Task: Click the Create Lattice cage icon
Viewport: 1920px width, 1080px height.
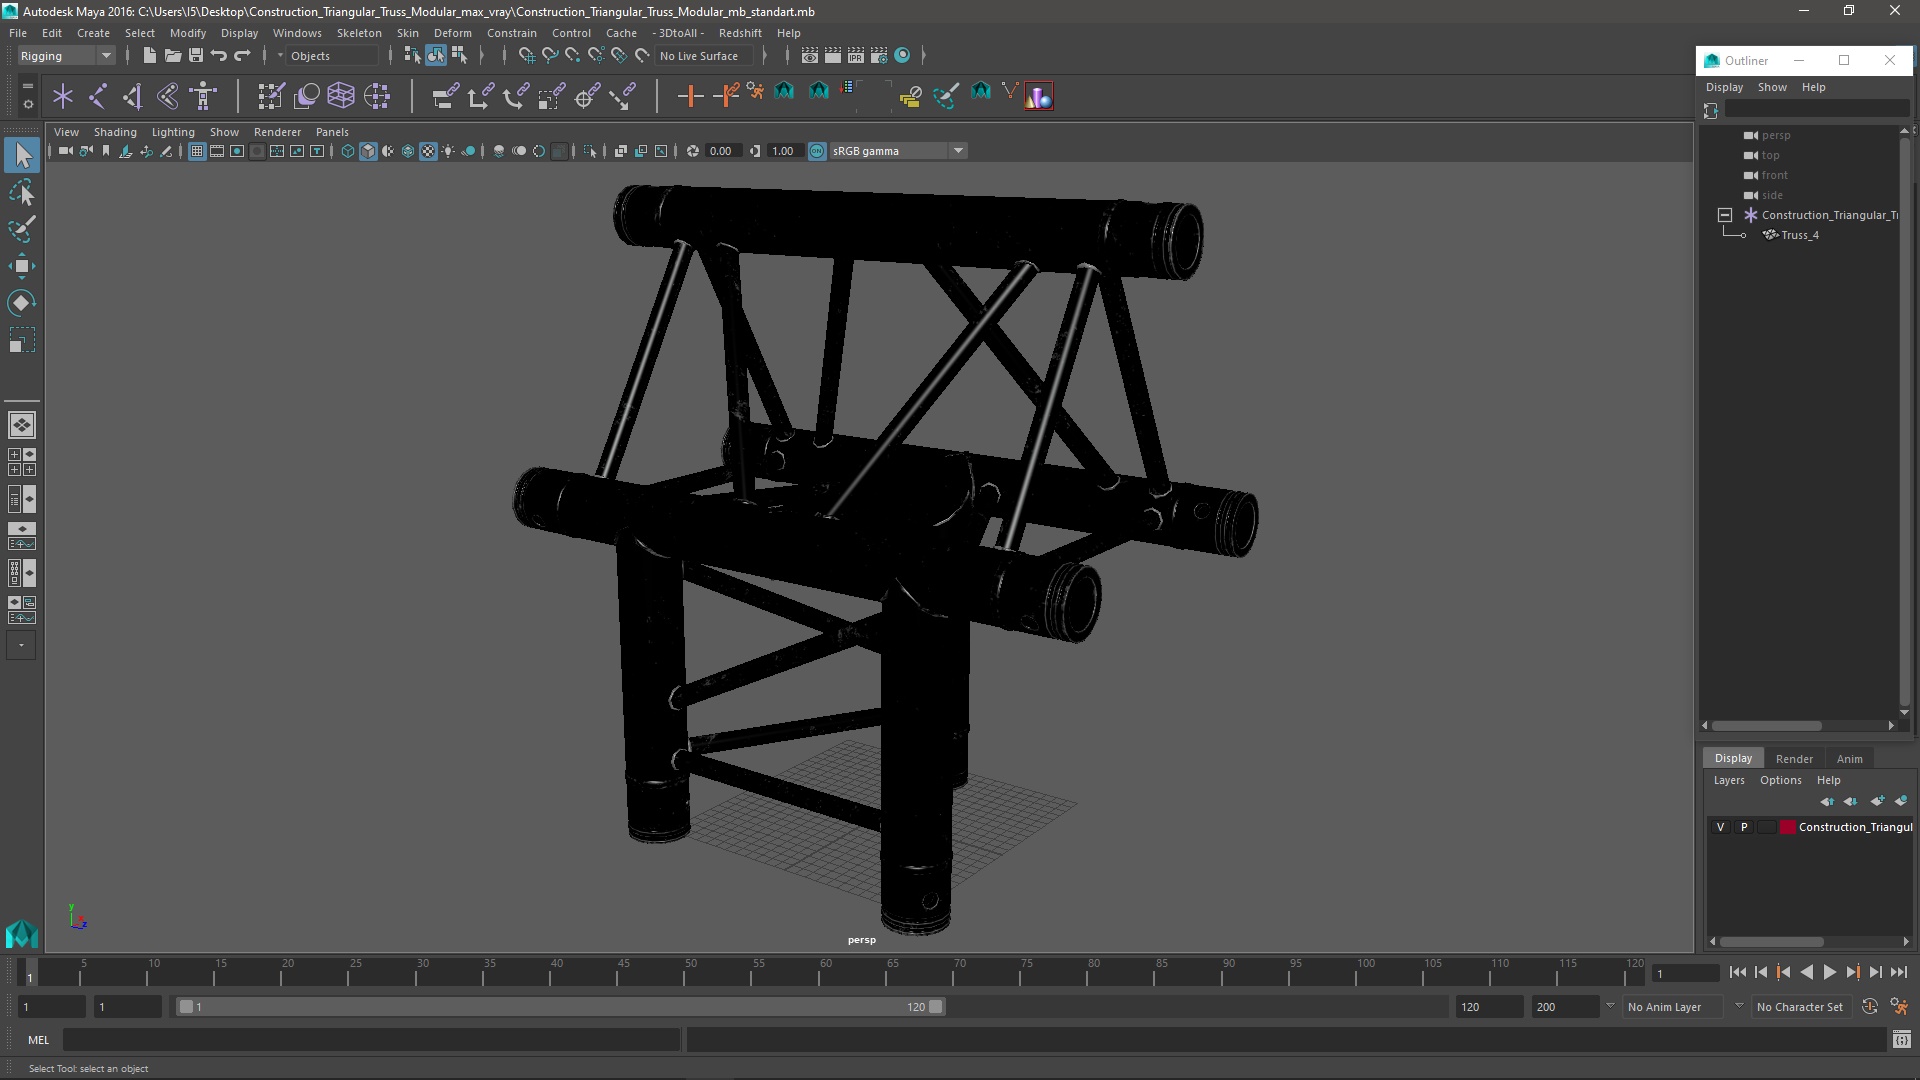Action: click(341, 96)
